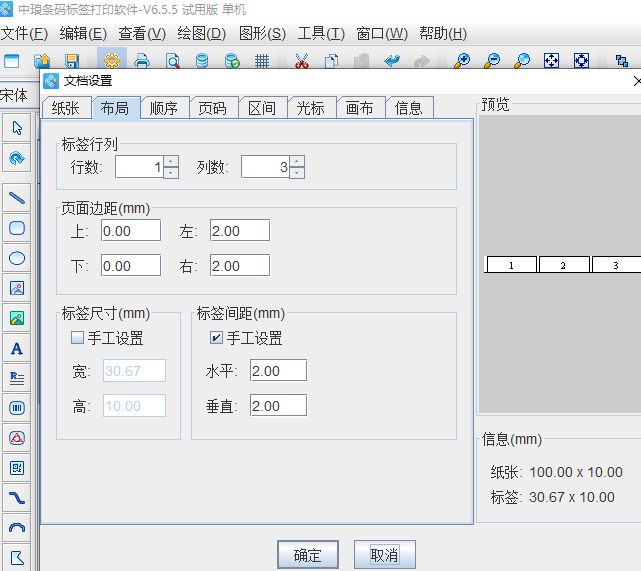641x571 pixels.
Task: Increase the row count with up arrow
Action: [x=171, y=161]
